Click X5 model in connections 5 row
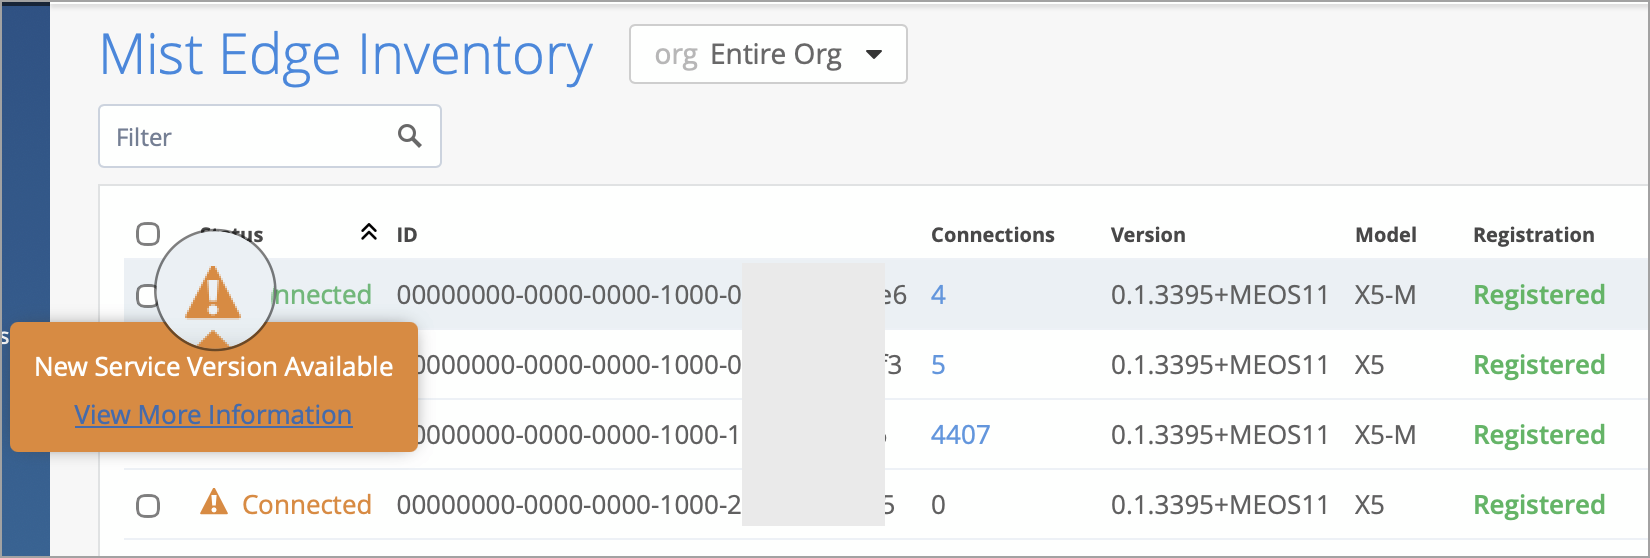The image size is (1650, 558). tap(1369, 365)
